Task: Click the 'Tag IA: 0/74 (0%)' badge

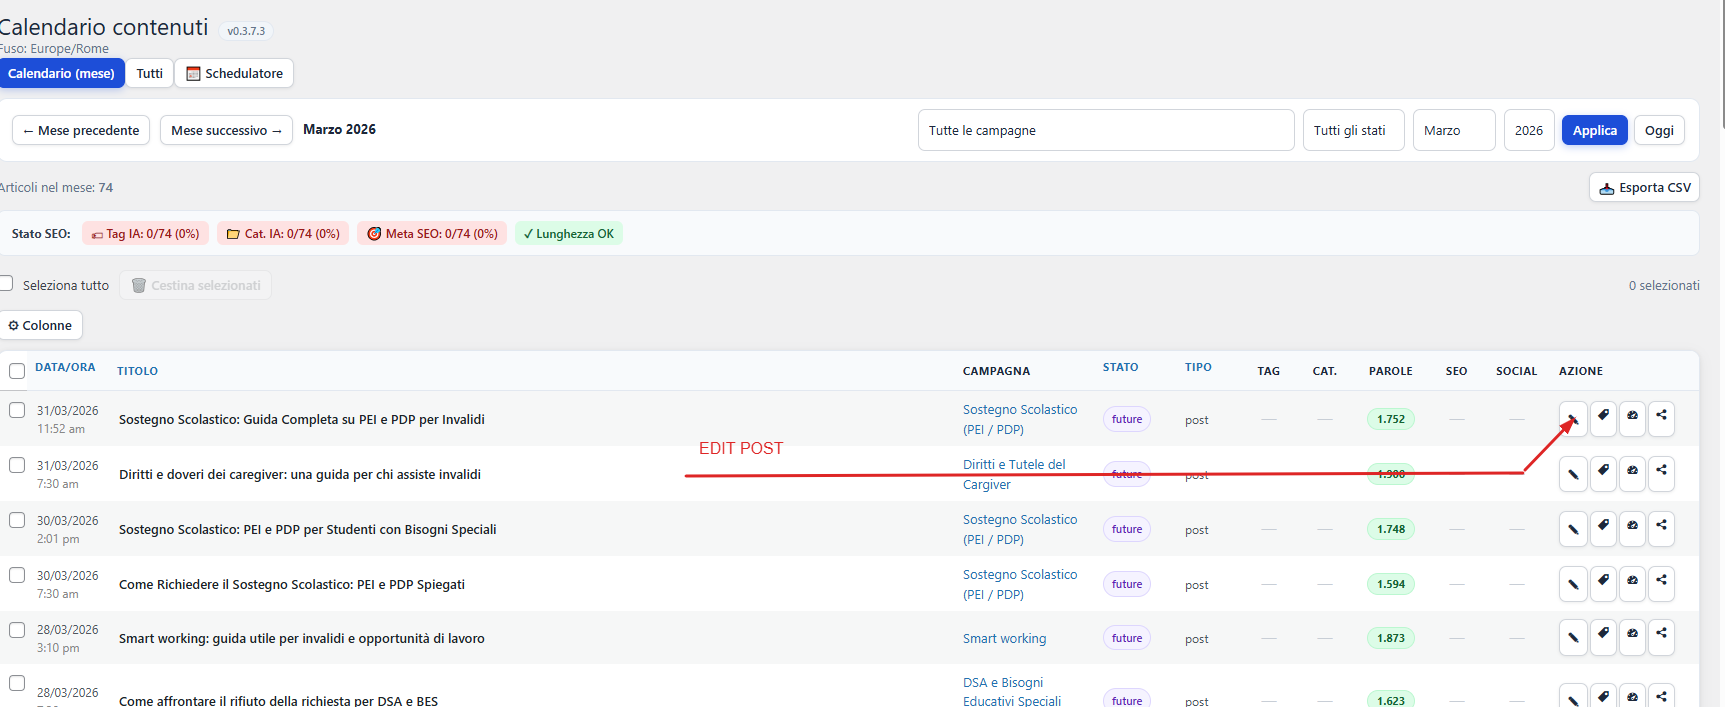Action: [x=145, y=233]
